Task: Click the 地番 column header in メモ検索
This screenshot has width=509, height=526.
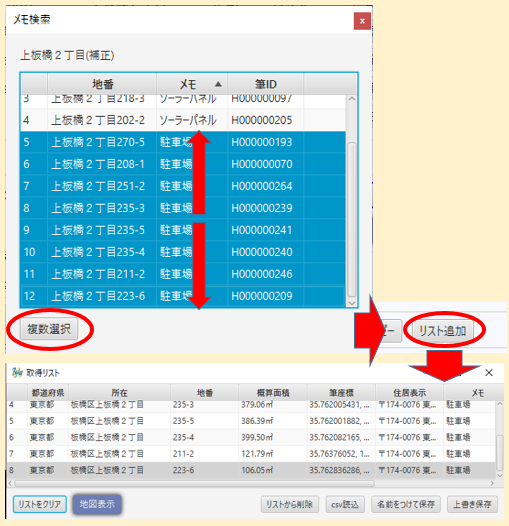Action: coord(102,84)
